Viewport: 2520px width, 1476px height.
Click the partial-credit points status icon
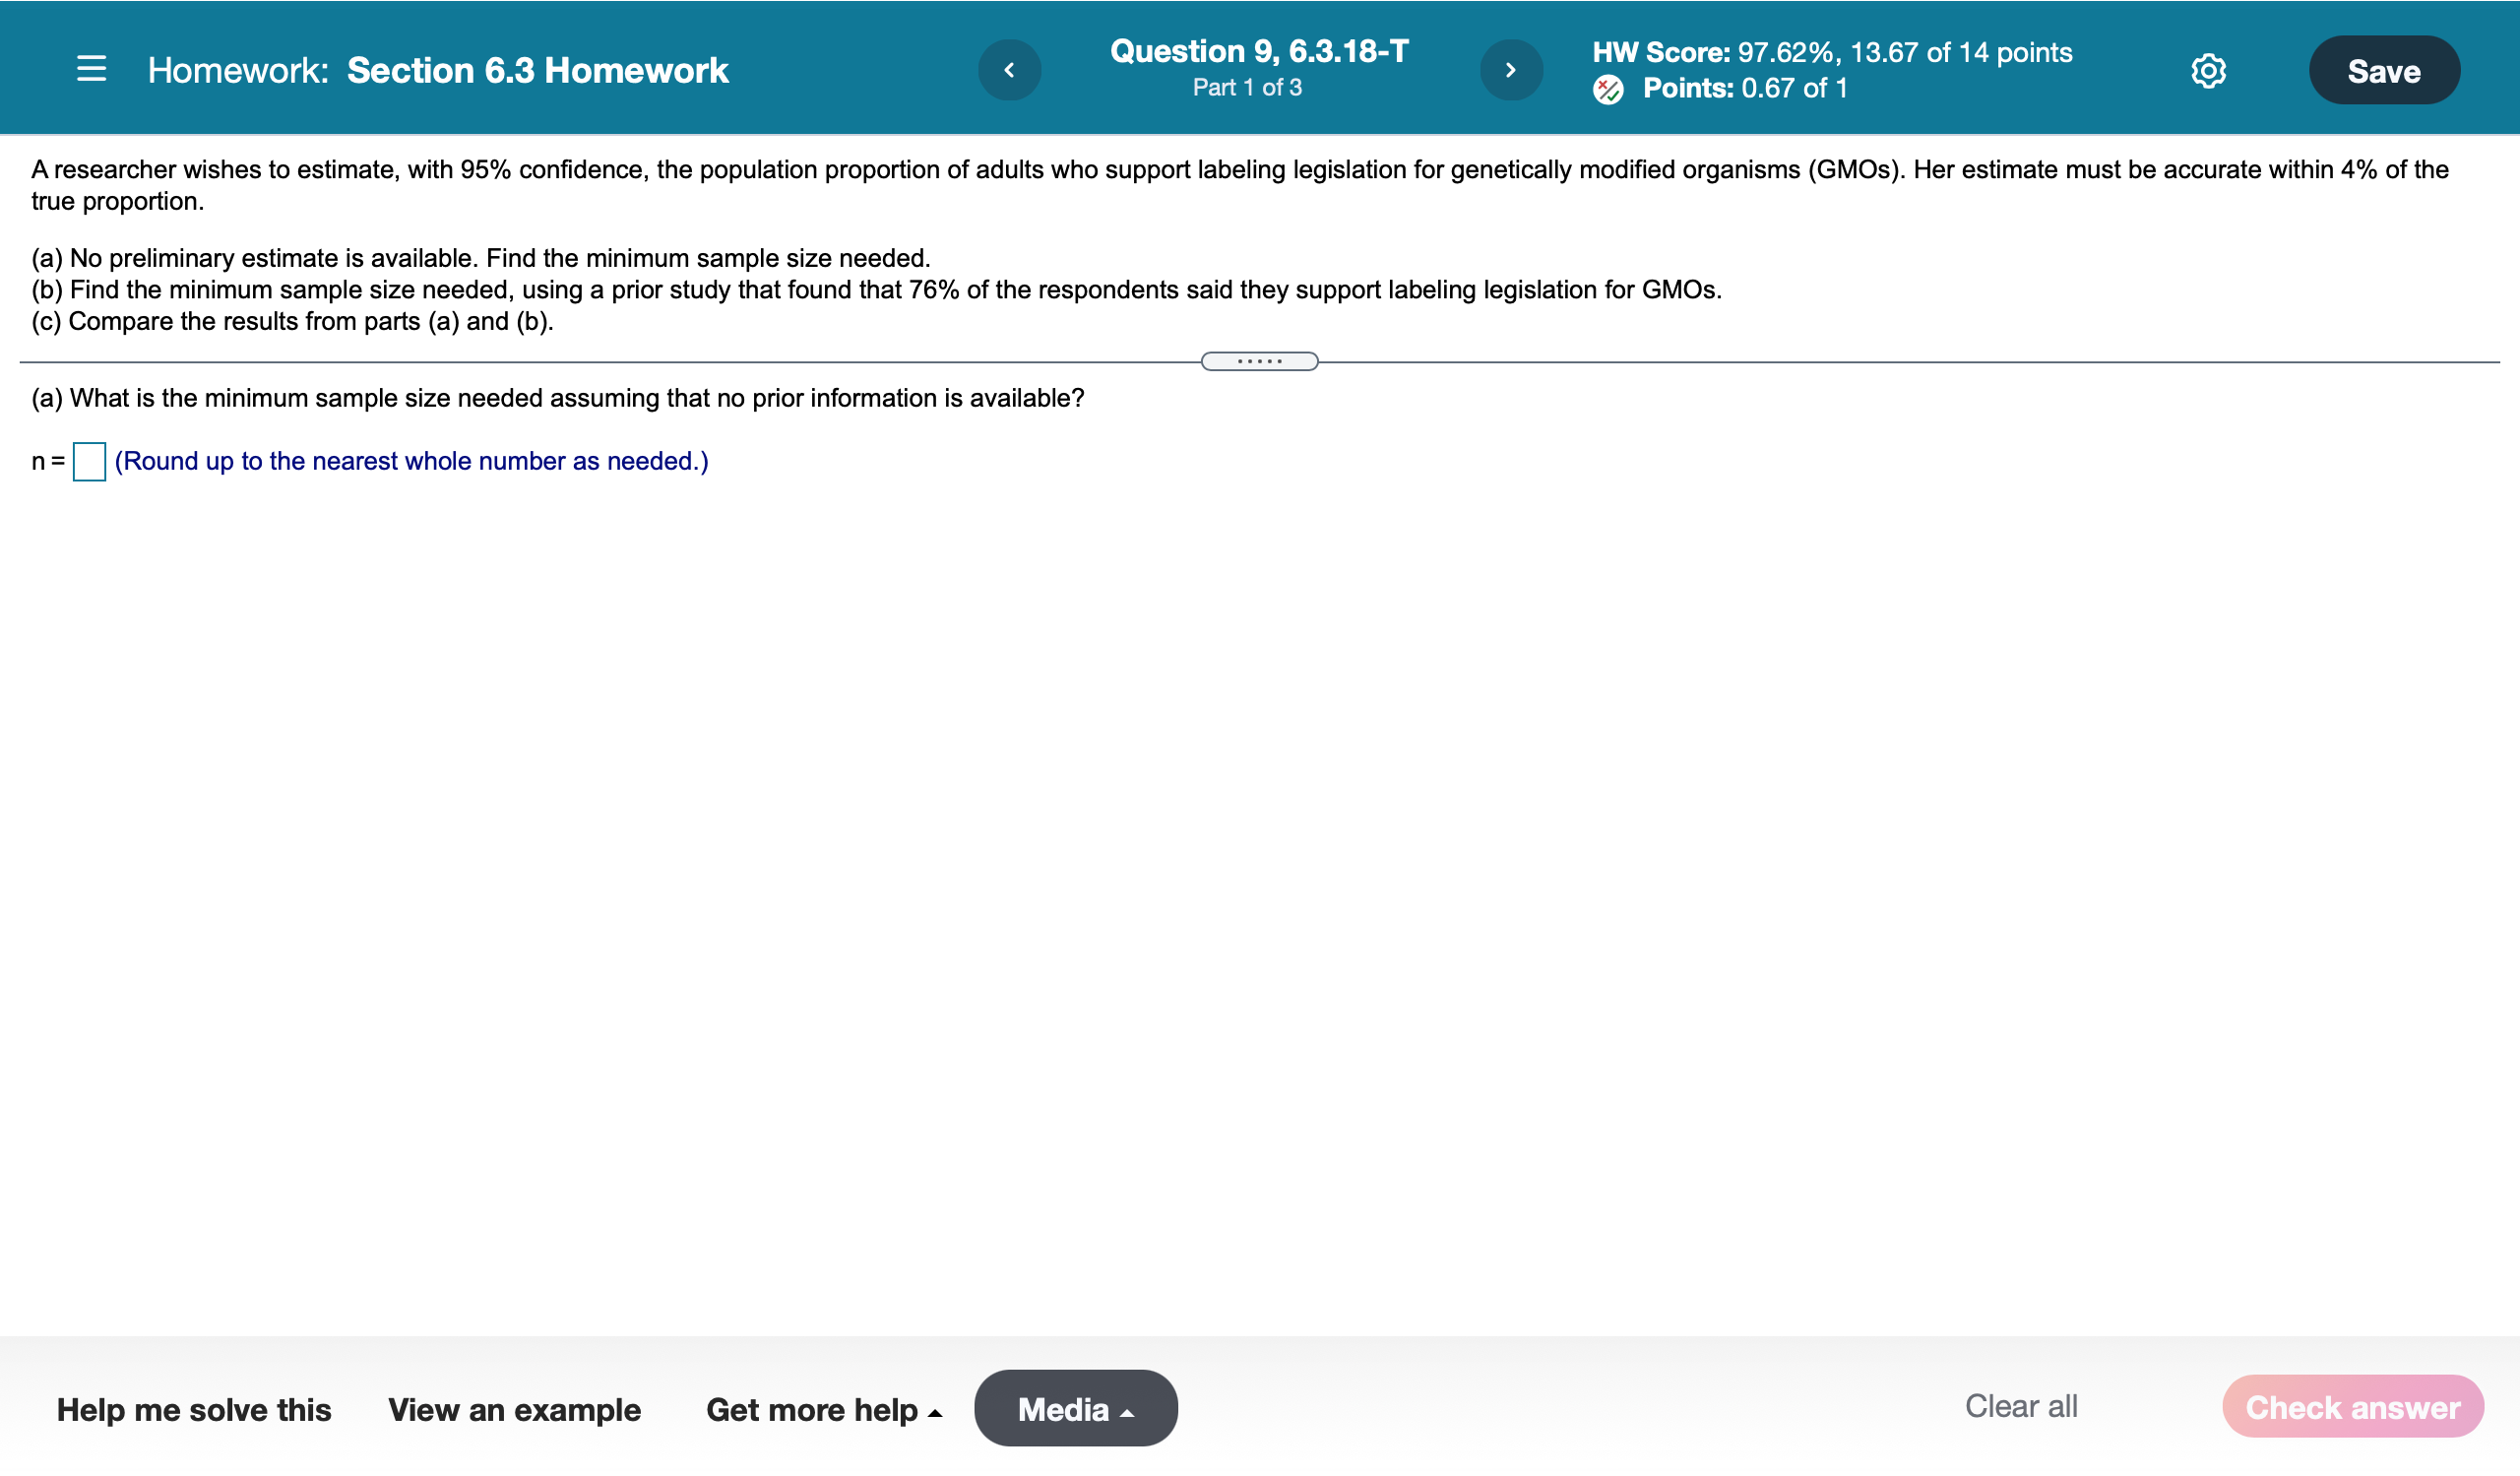tap(1608, 89)
